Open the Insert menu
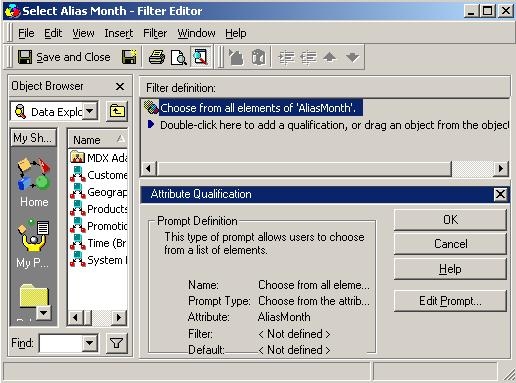Screen dimensions: 516x383 [119, 33]
